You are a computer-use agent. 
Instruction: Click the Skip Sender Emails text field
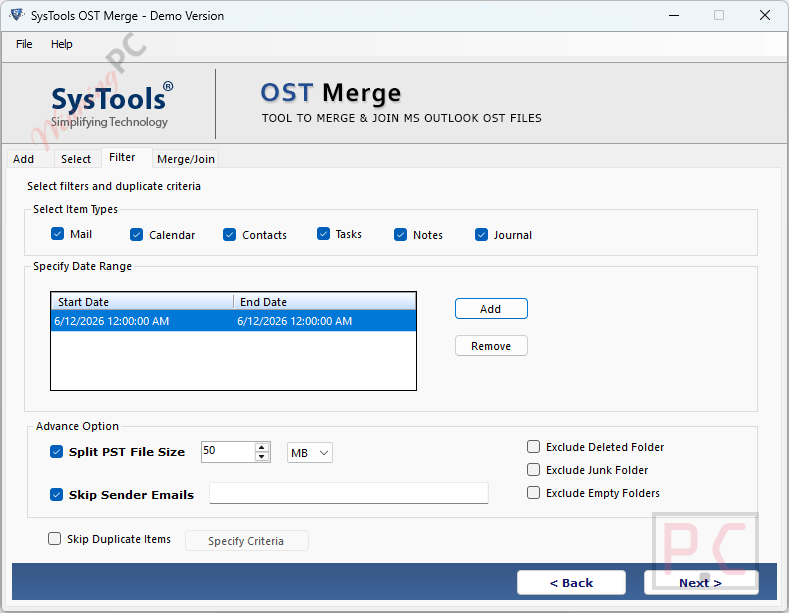point(349,493)
